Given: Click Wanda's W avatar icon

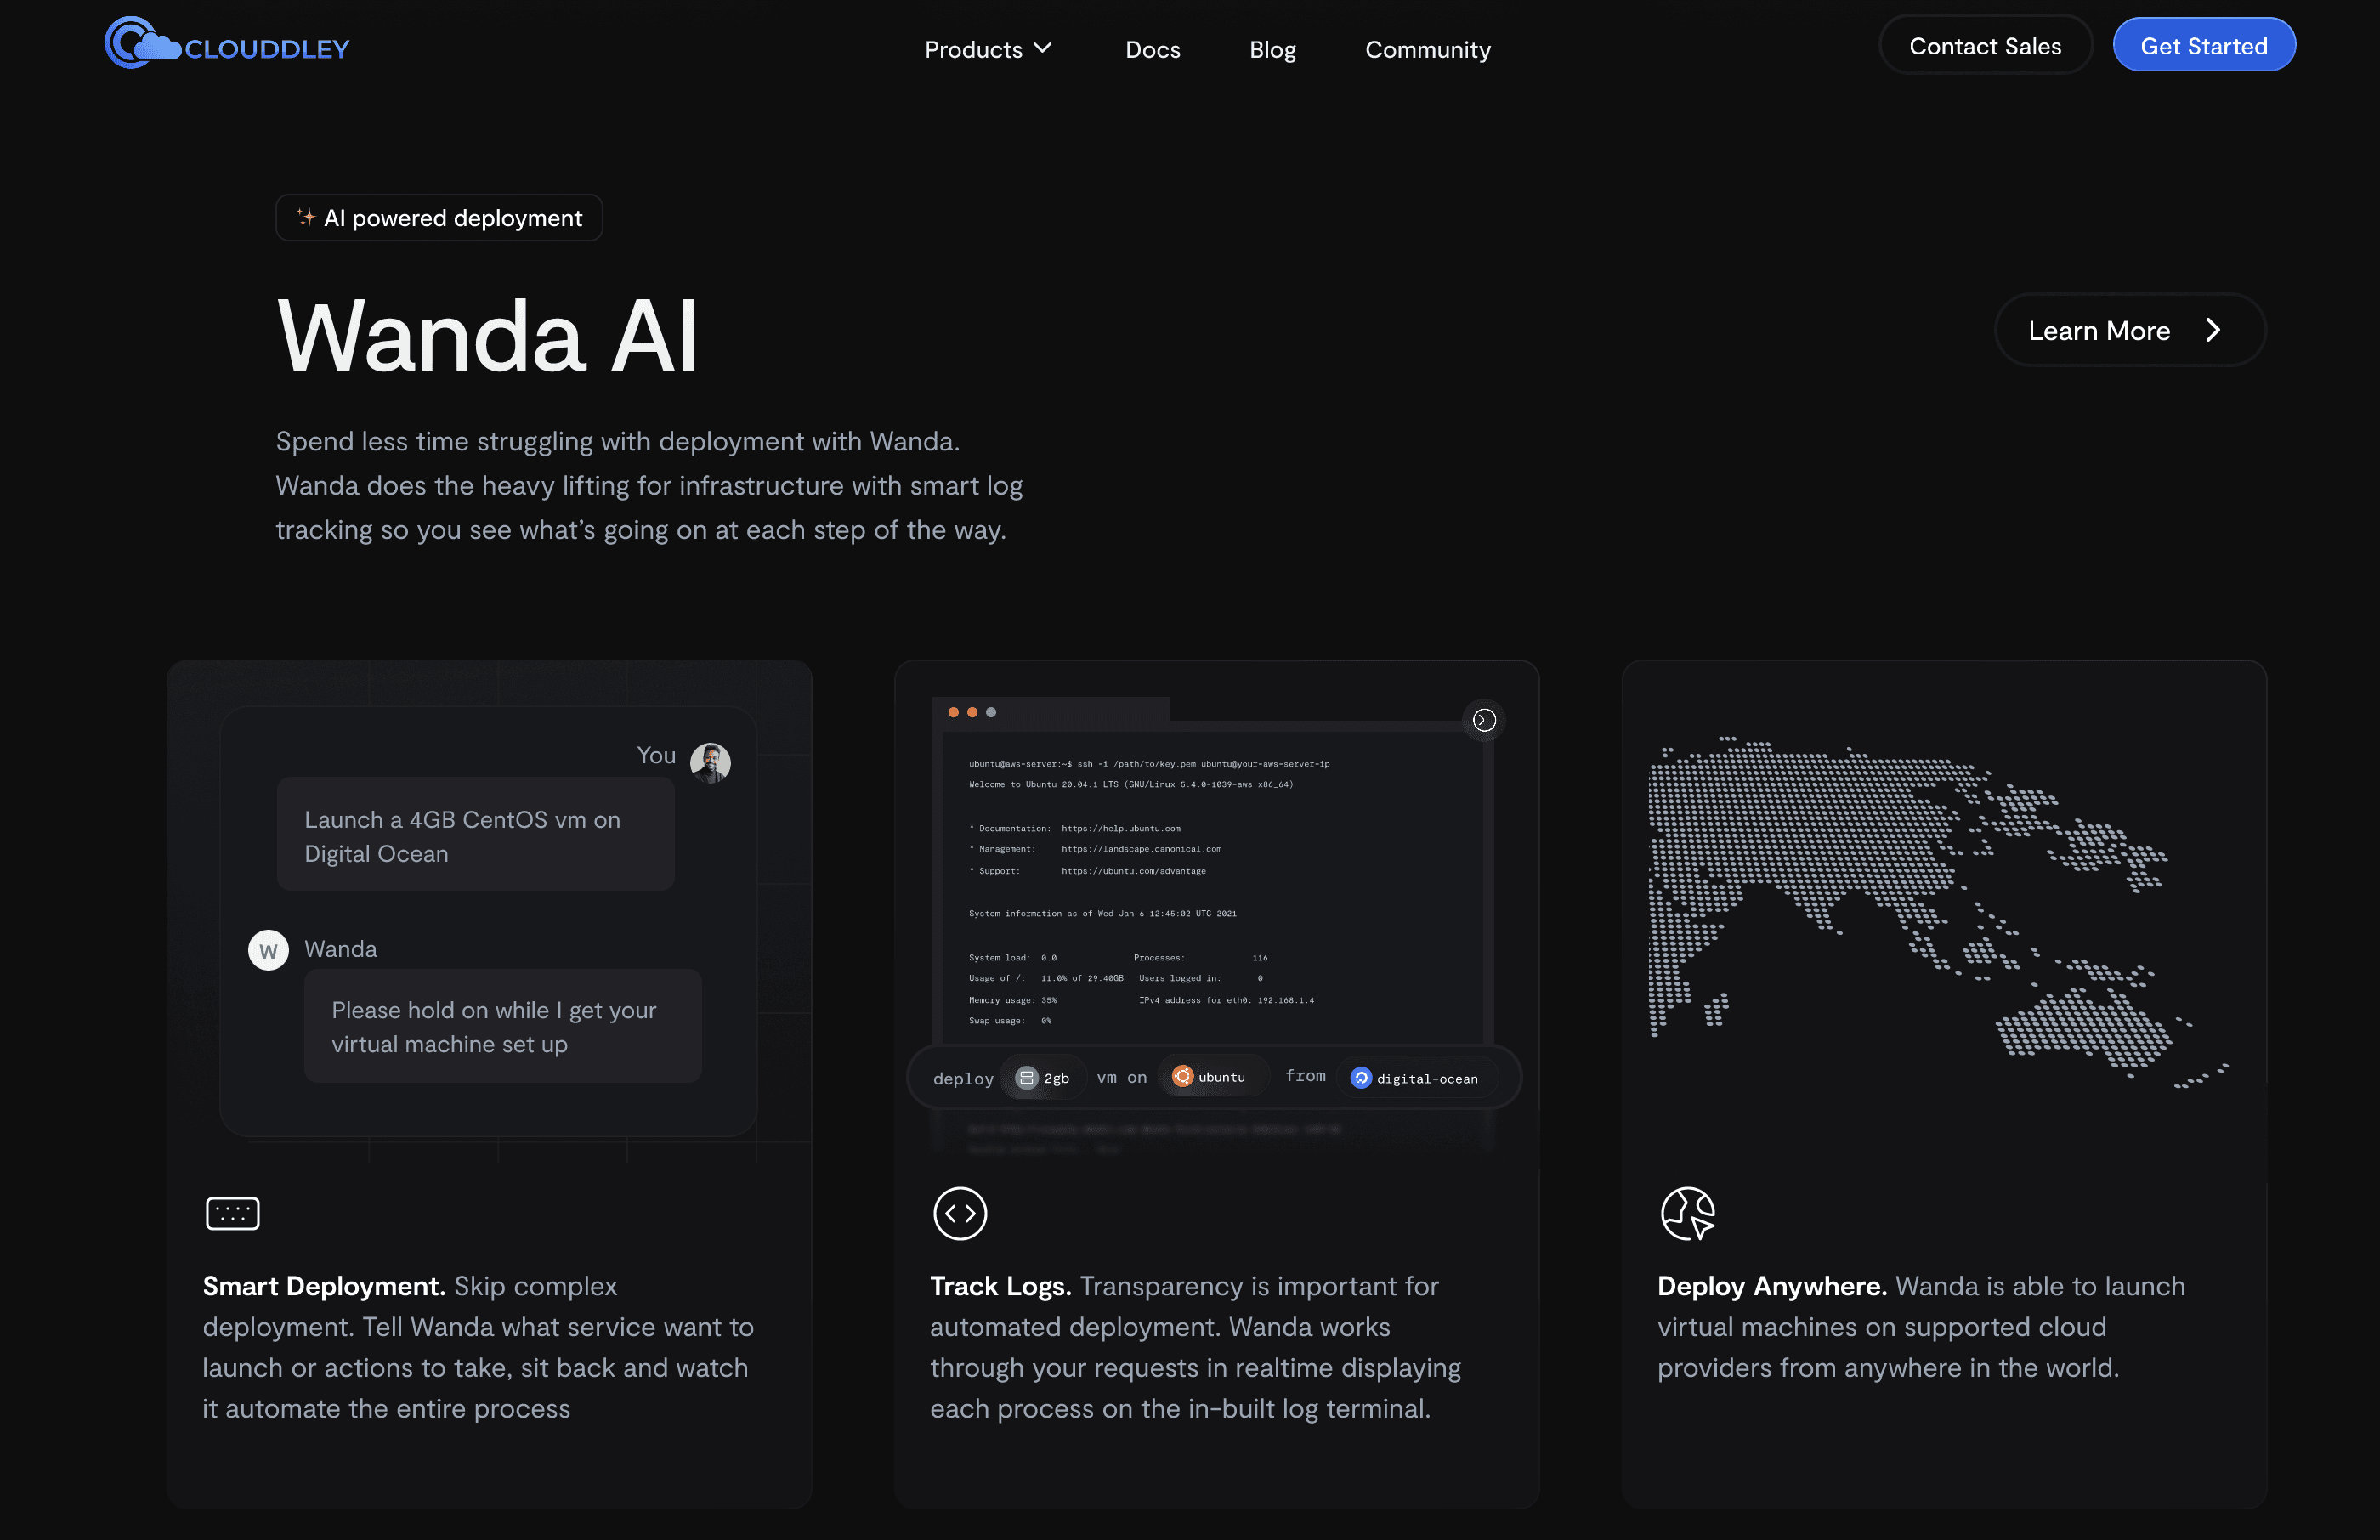Looking at the screenshot, I should (268, 950).
